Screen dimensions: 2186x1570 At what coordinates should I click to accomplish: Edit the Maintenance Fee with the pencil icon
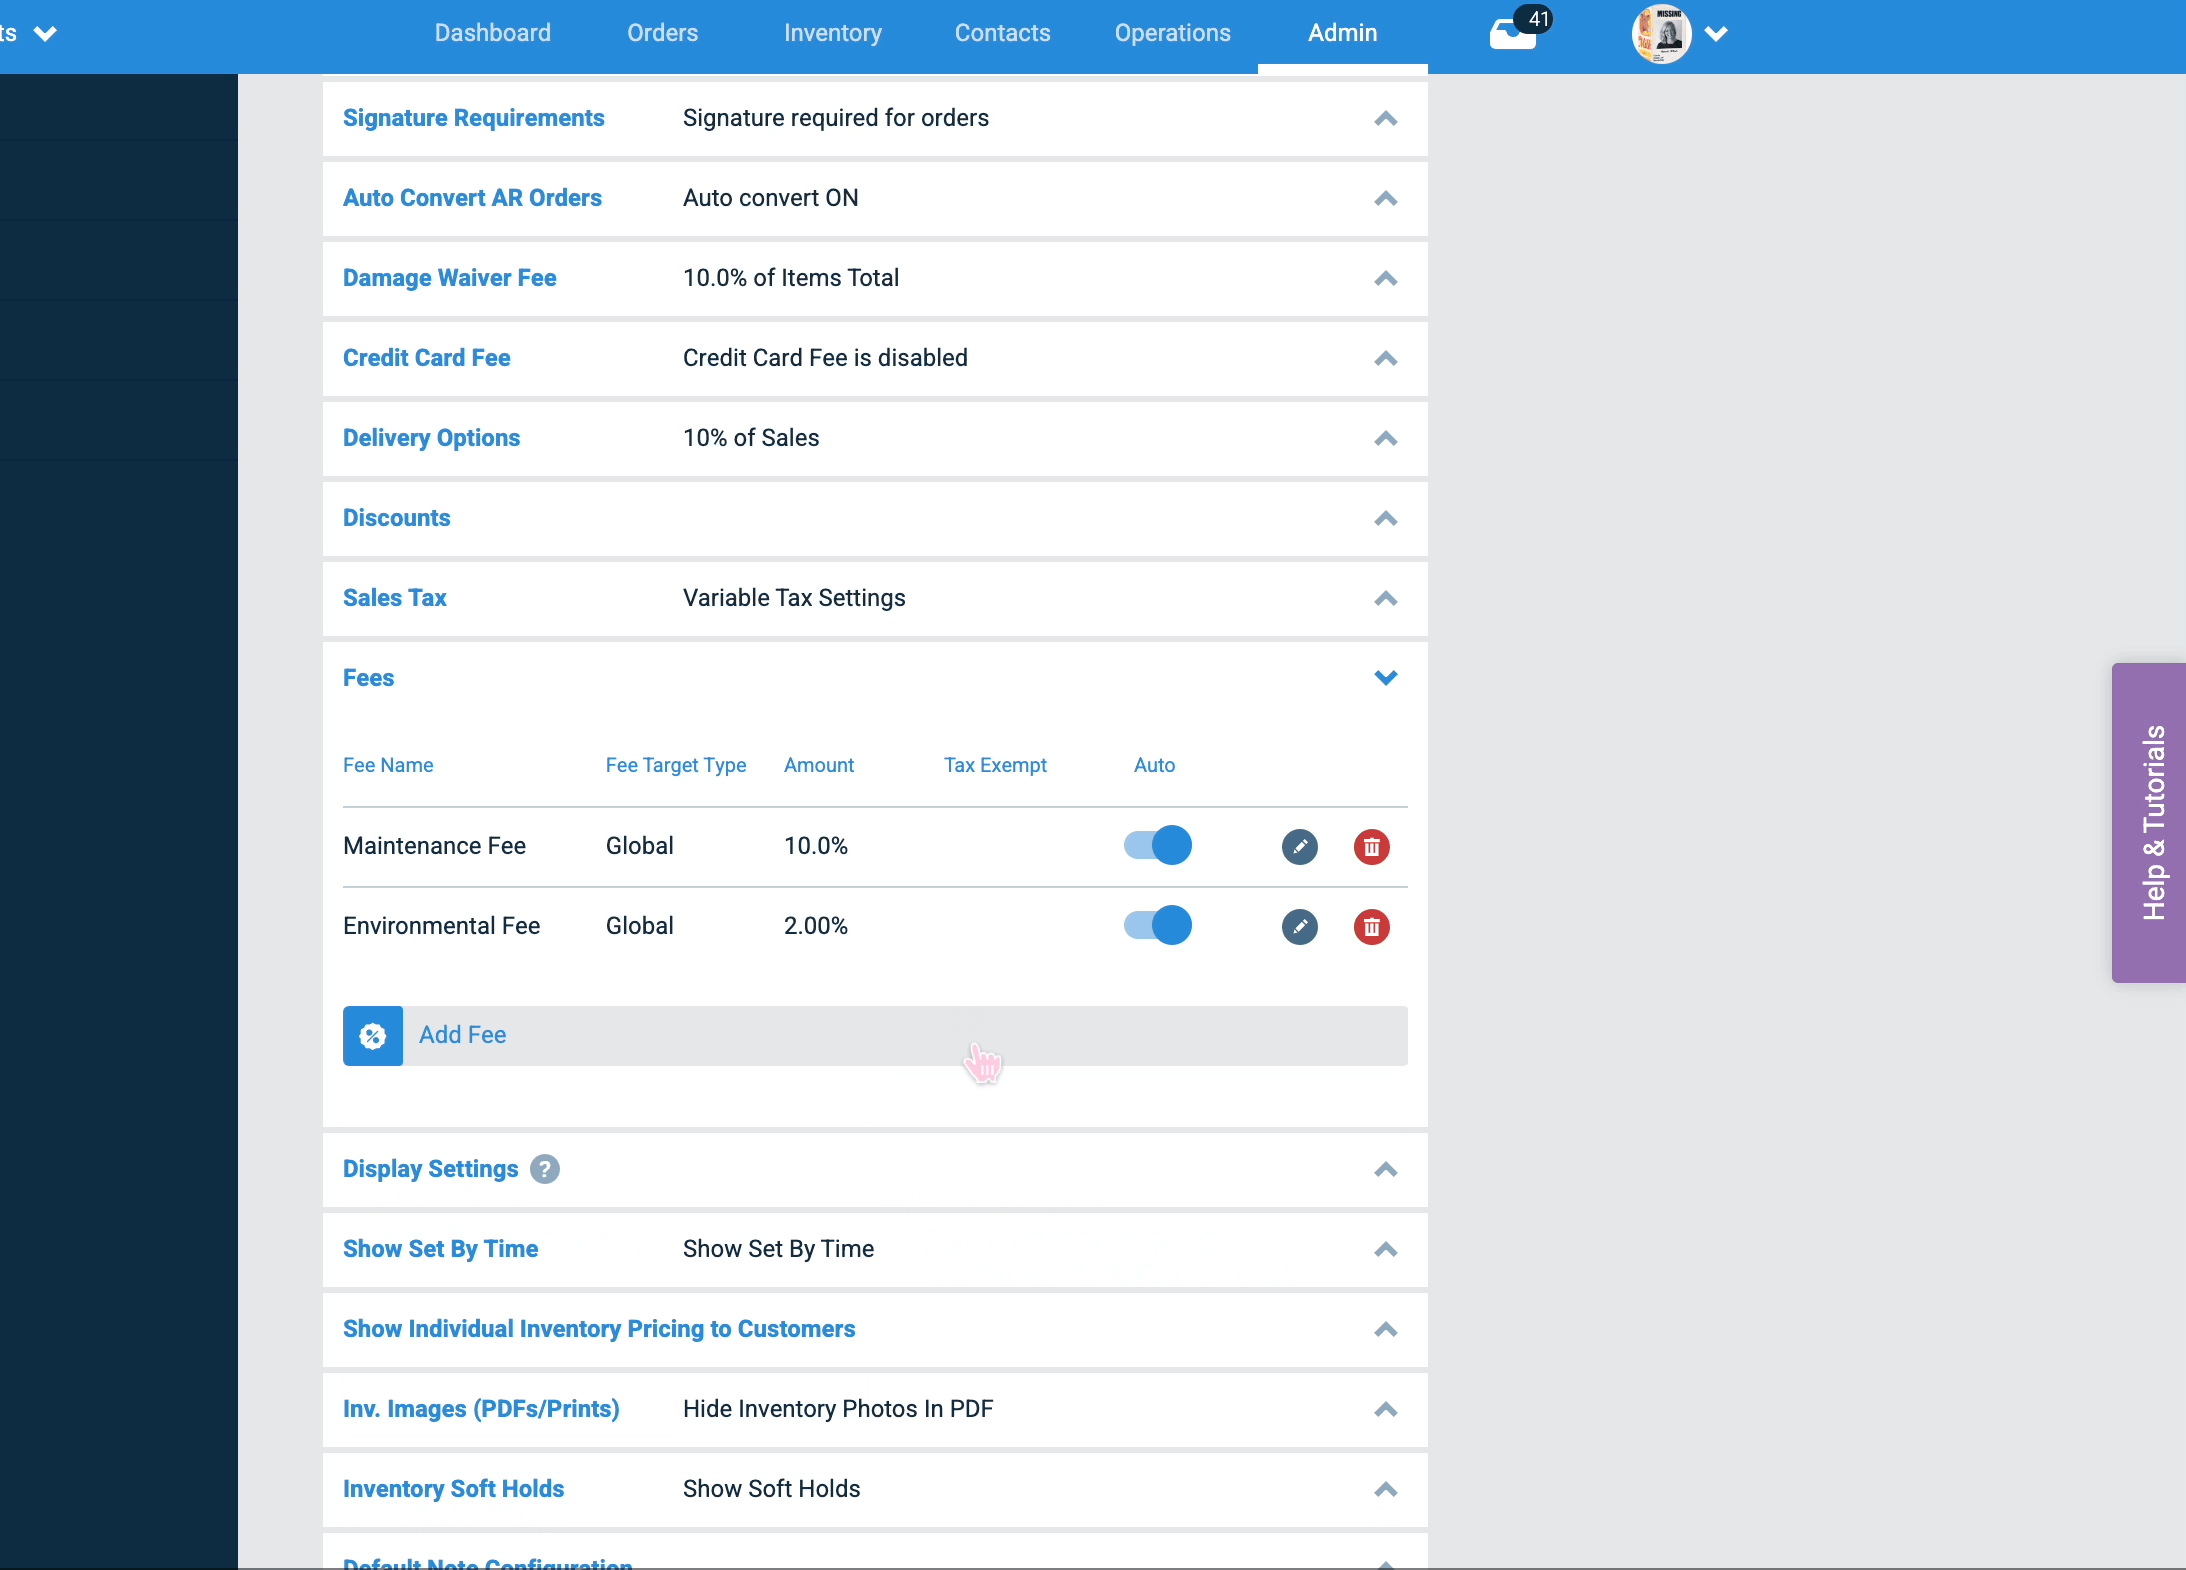1300,847
